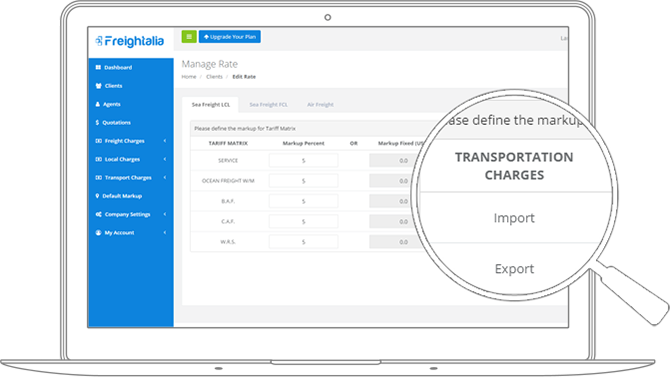
Task: Click the SERVICE markup percent field
Action: (303, 161)
